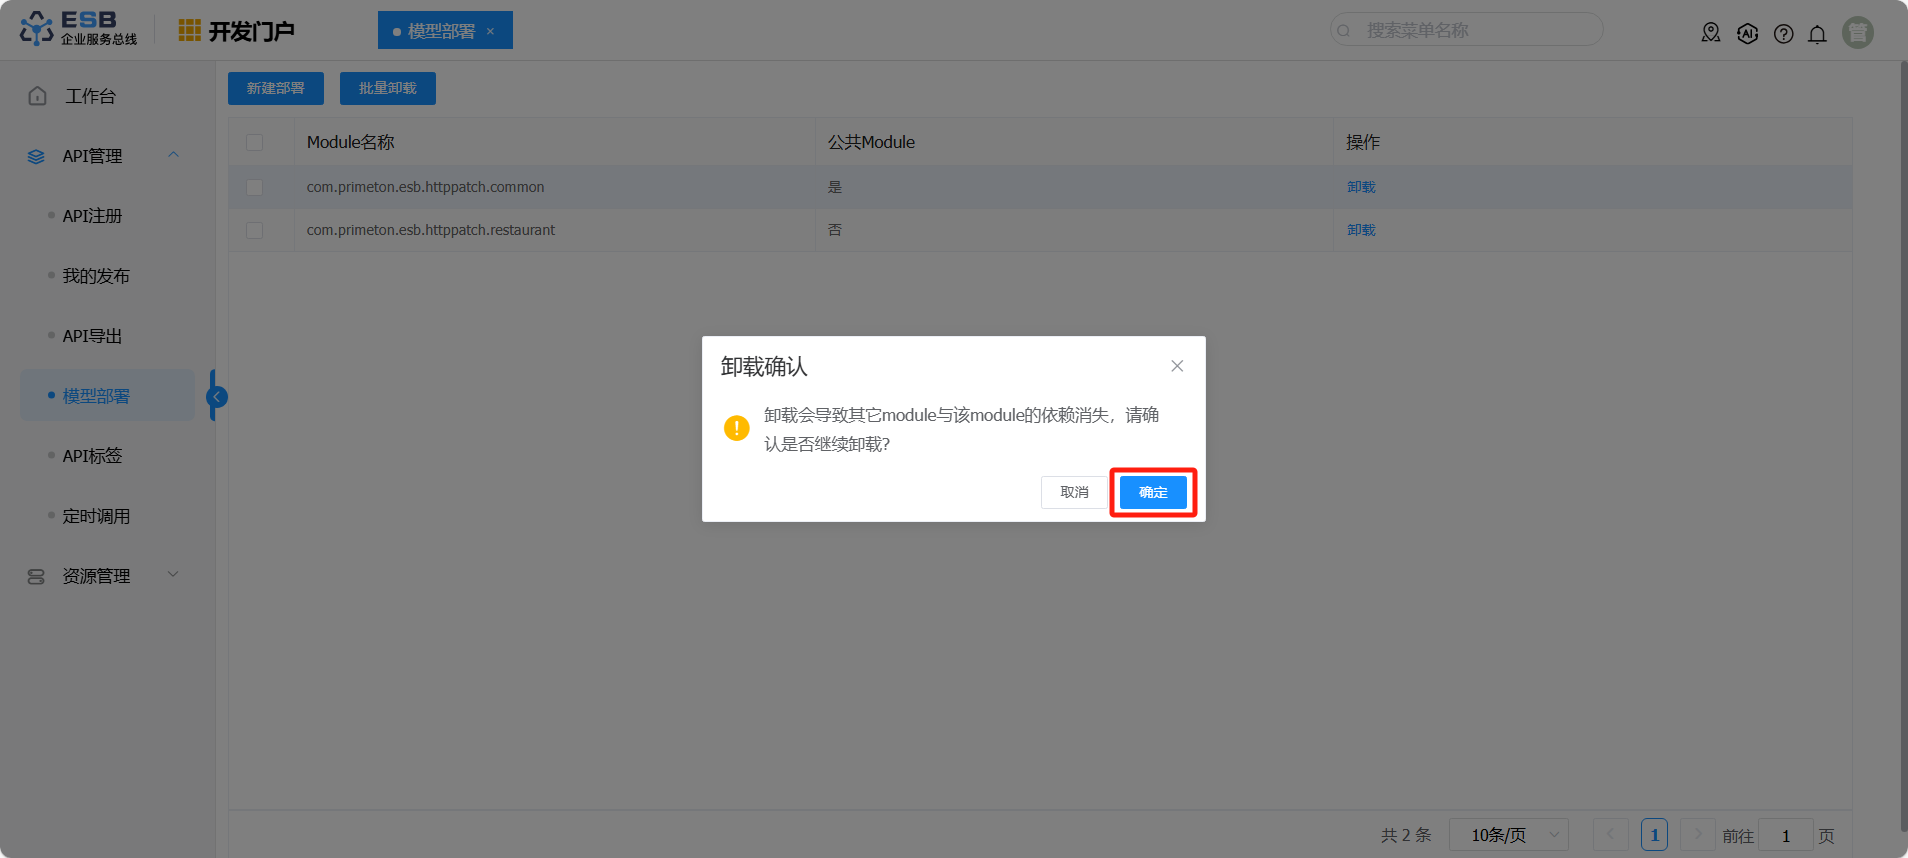Check the httppatch.common row checkbox

255,188
